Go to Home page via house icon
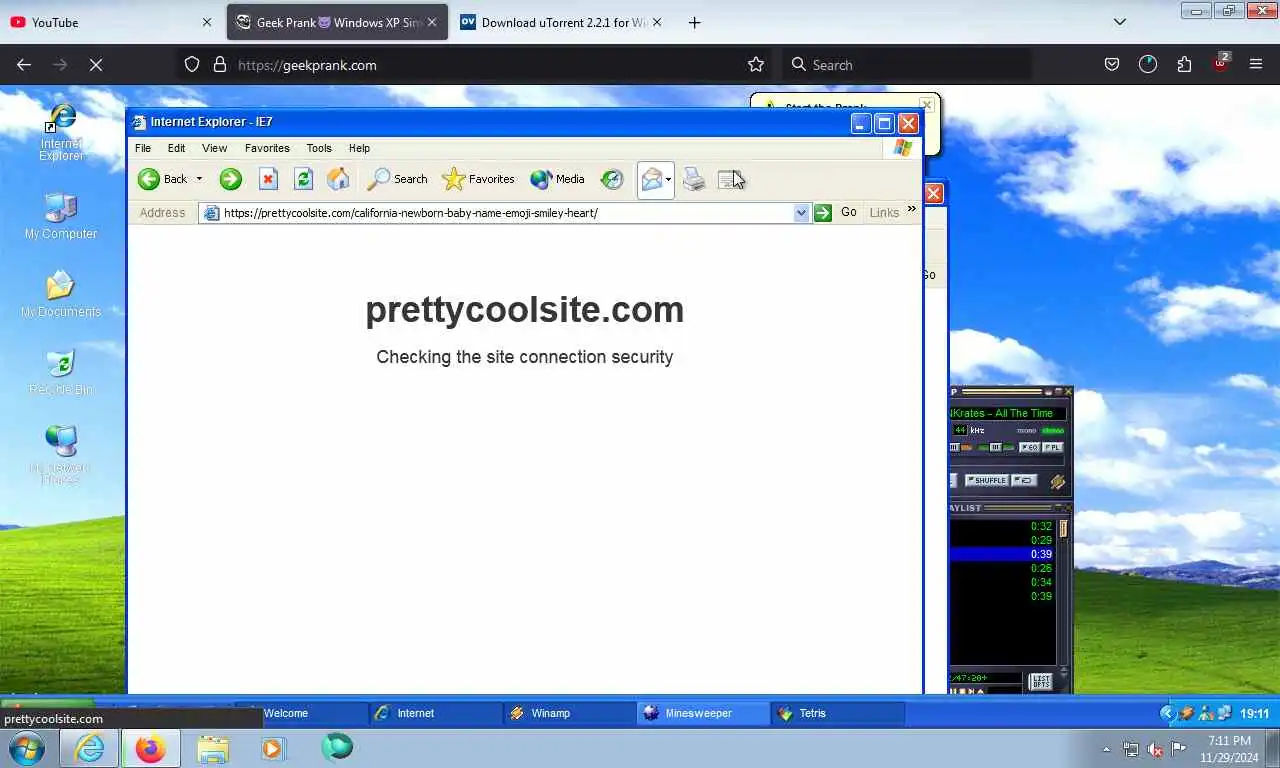The image size is (1280, 768). click(x=339, y=179)
